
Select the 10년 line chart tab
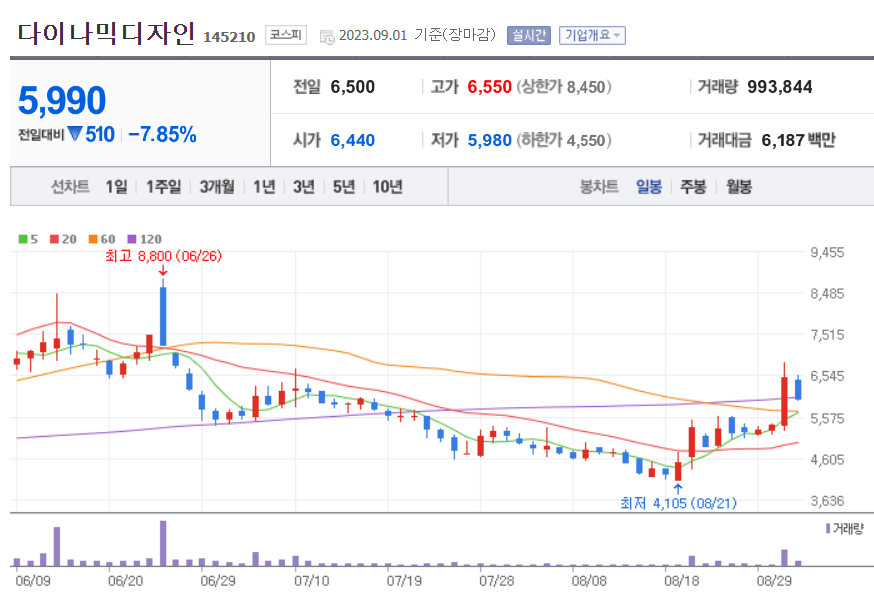387,187
